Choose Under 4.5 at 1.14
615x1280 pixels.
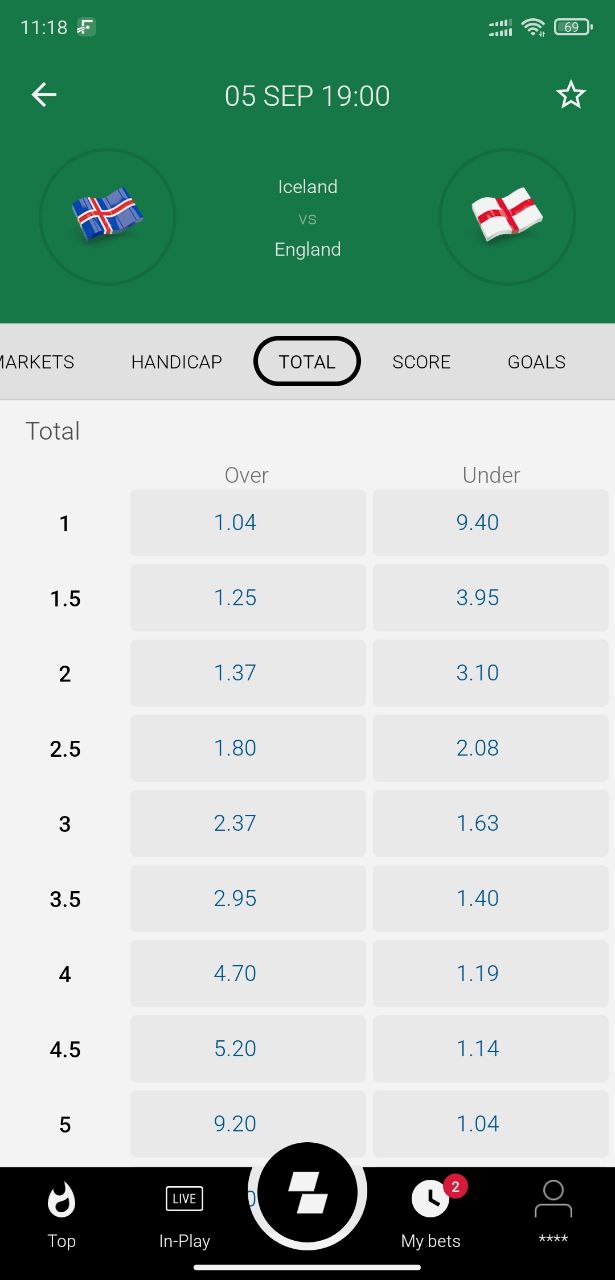490,1048
